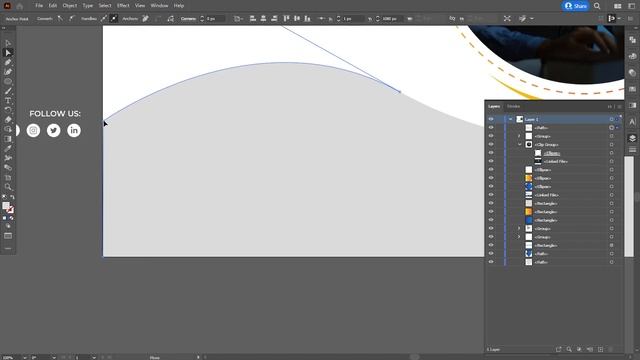Select the Type tool

click(x=8, y=100)
